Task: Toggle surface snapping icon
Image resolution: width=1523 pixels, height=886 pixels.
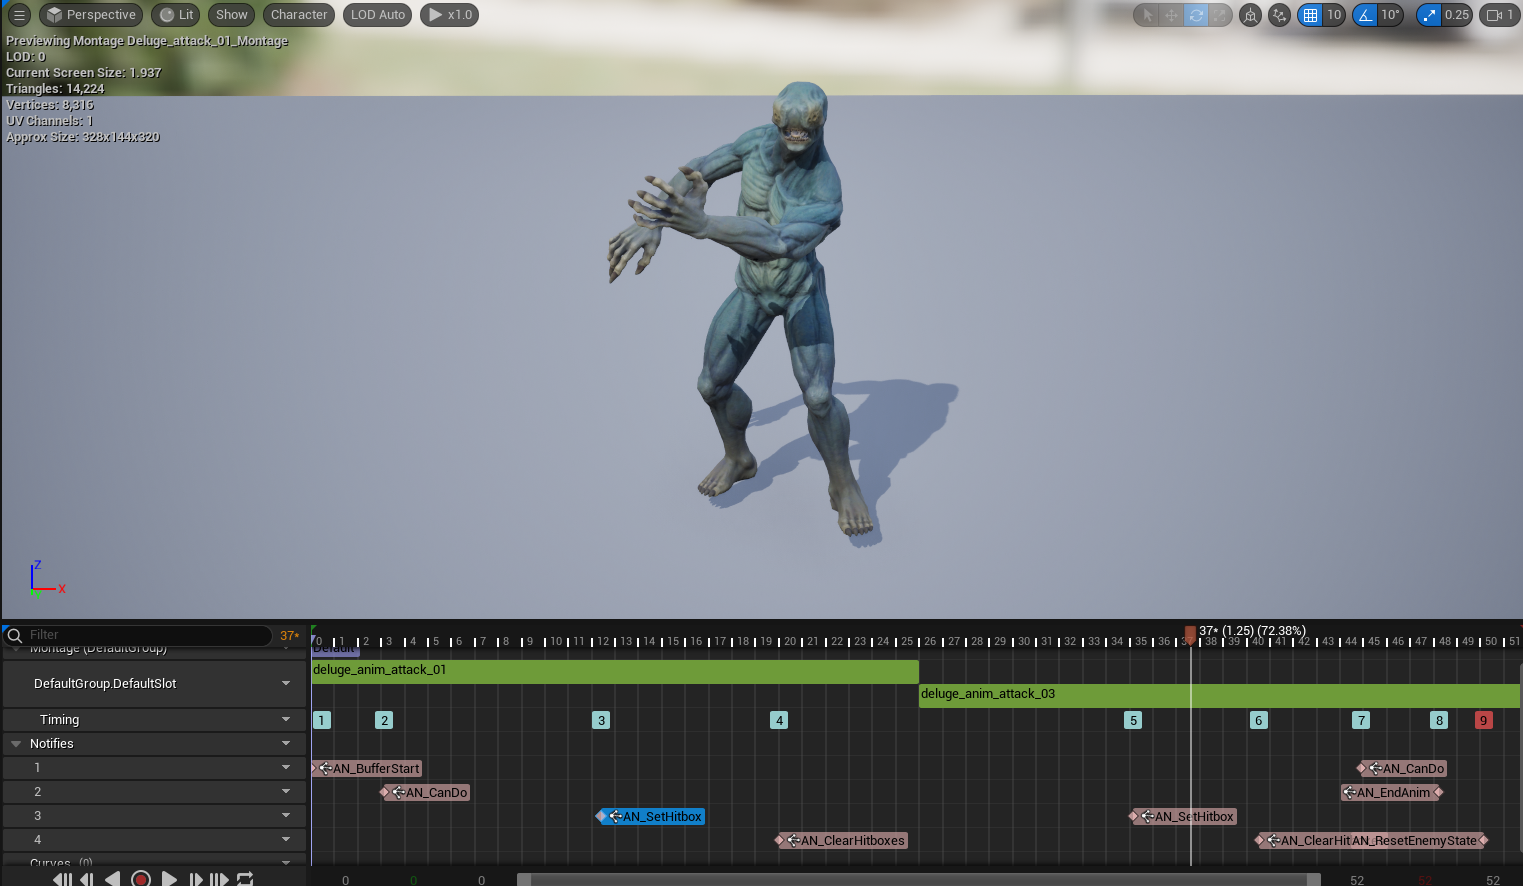Action: click(x=1279, y=15)
